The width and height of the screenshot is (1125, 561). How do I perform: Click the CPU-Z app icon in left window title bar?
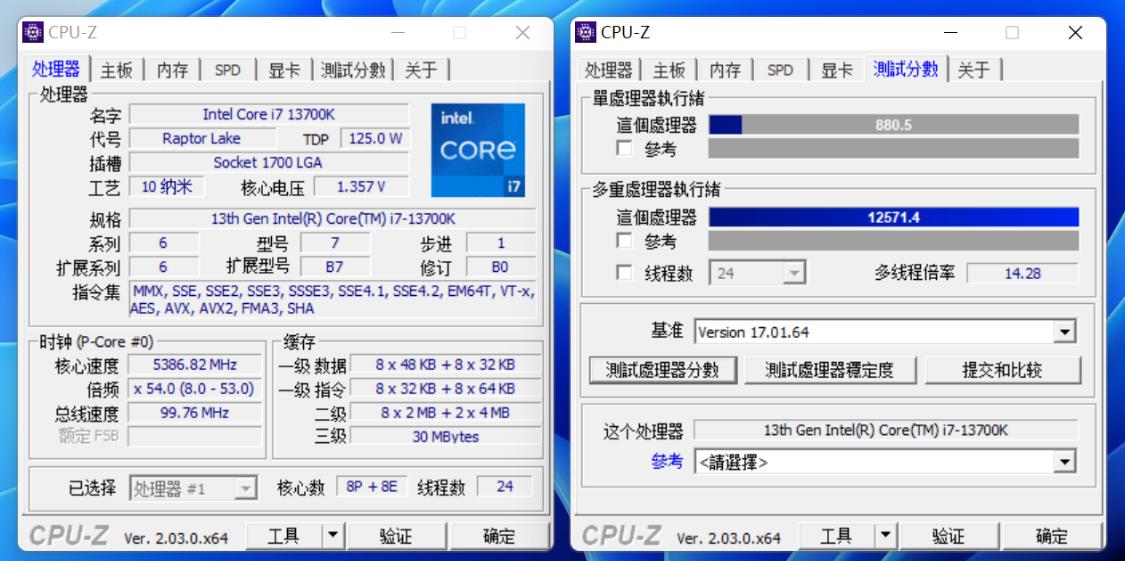click(33, 33)
